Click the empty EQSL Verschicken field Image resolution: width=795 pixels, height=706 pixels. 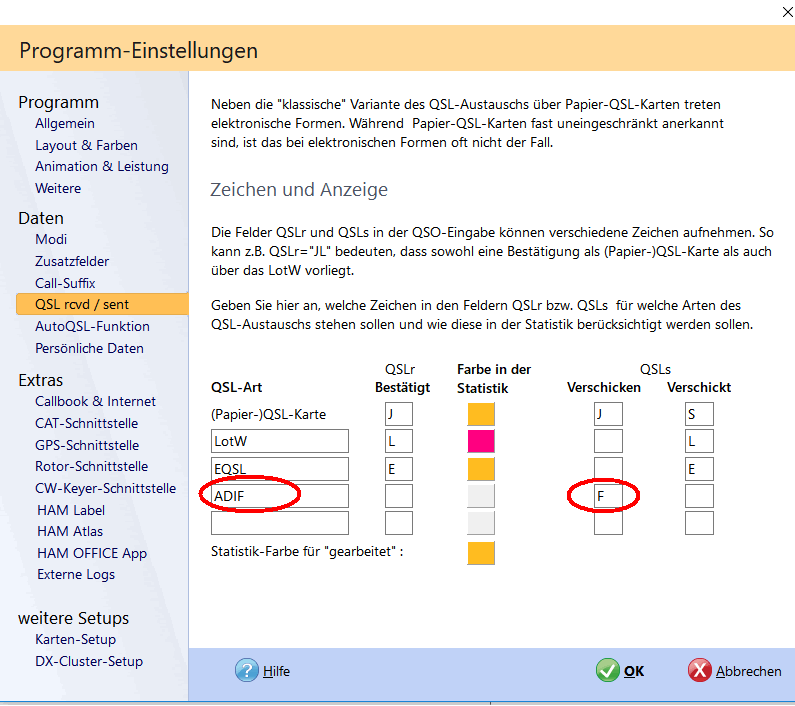[x=608, y=469]
